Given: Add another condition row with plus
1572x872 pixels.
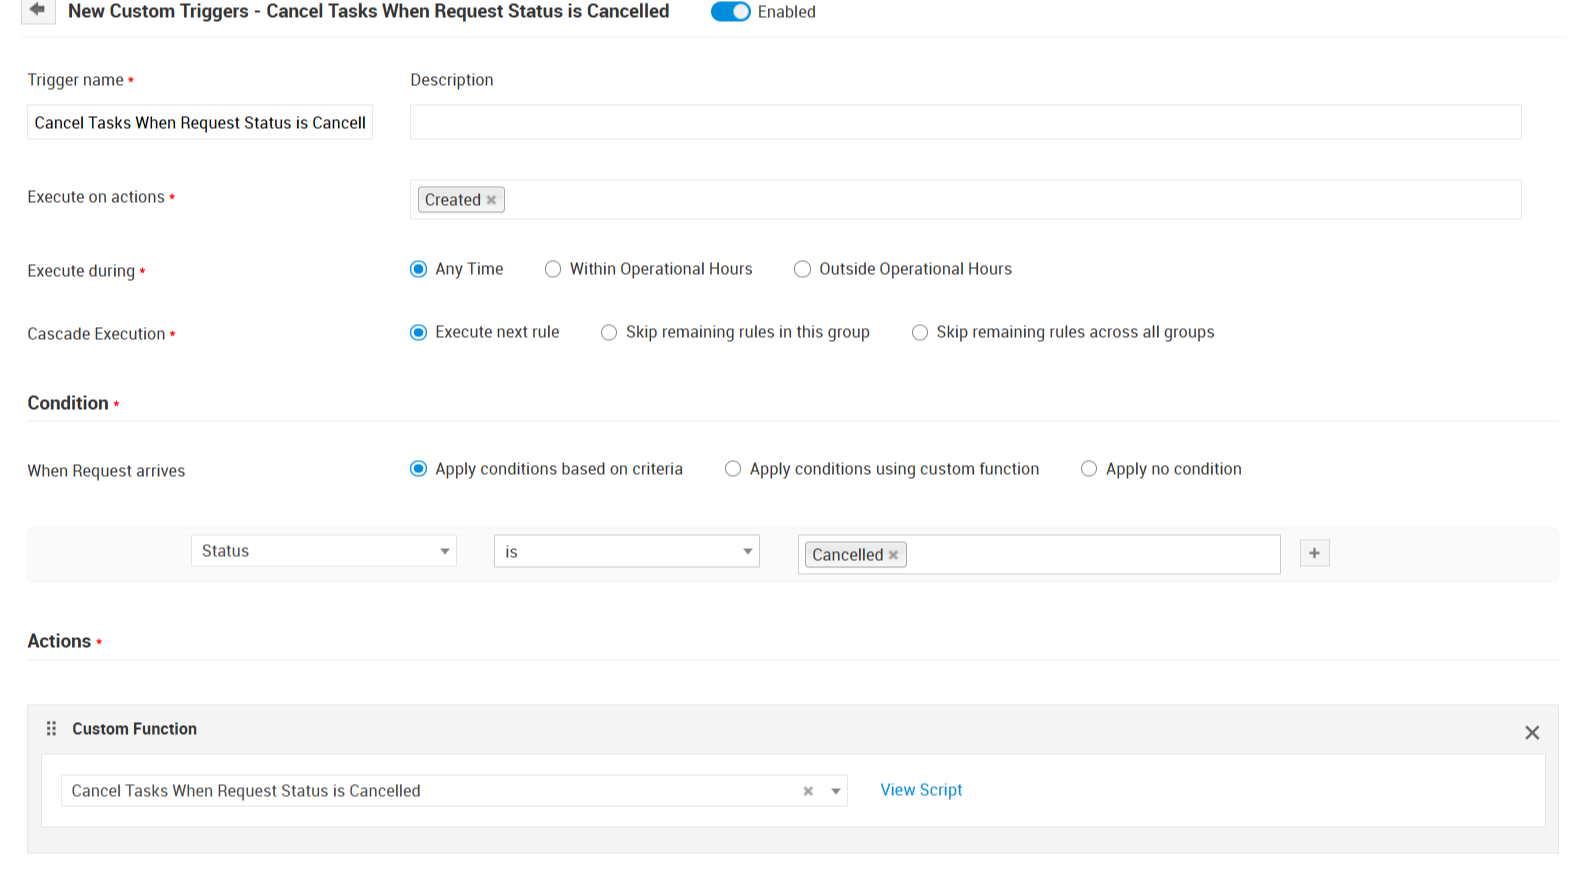Looking at the screenshot, I should click(1314, 553).
